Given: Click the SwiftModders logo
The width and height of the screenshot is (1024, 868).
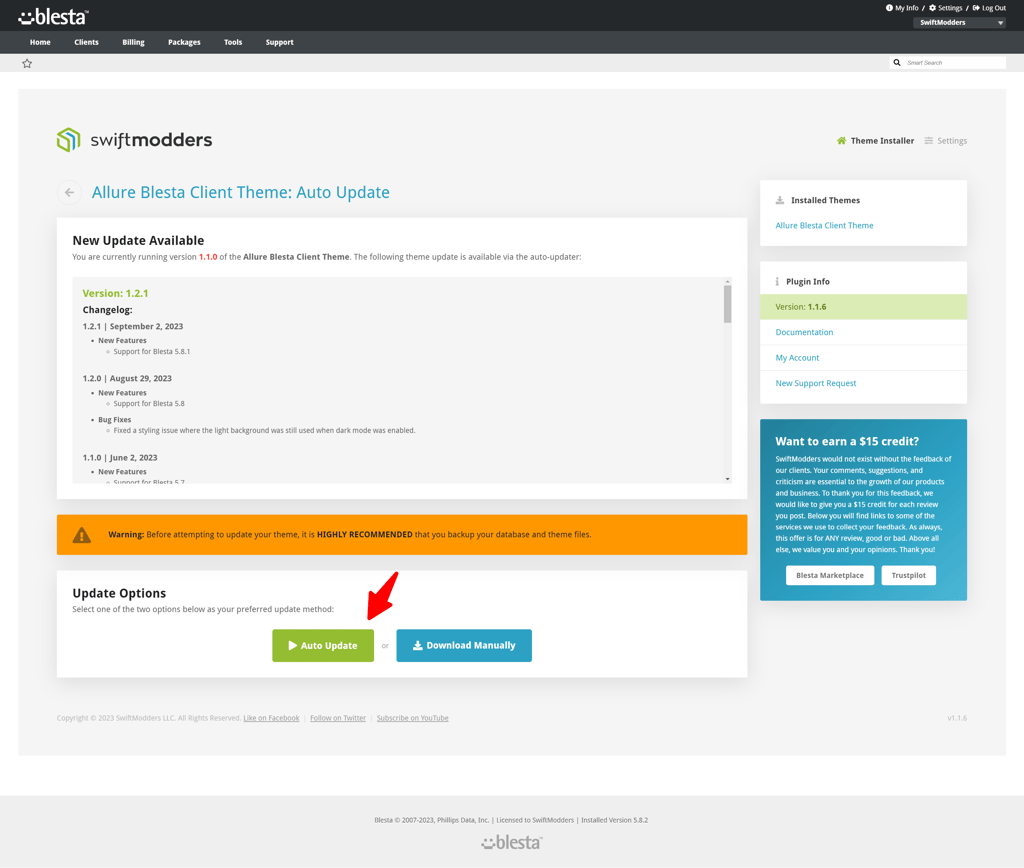Looking at the screenshot, I should point(134,140).
